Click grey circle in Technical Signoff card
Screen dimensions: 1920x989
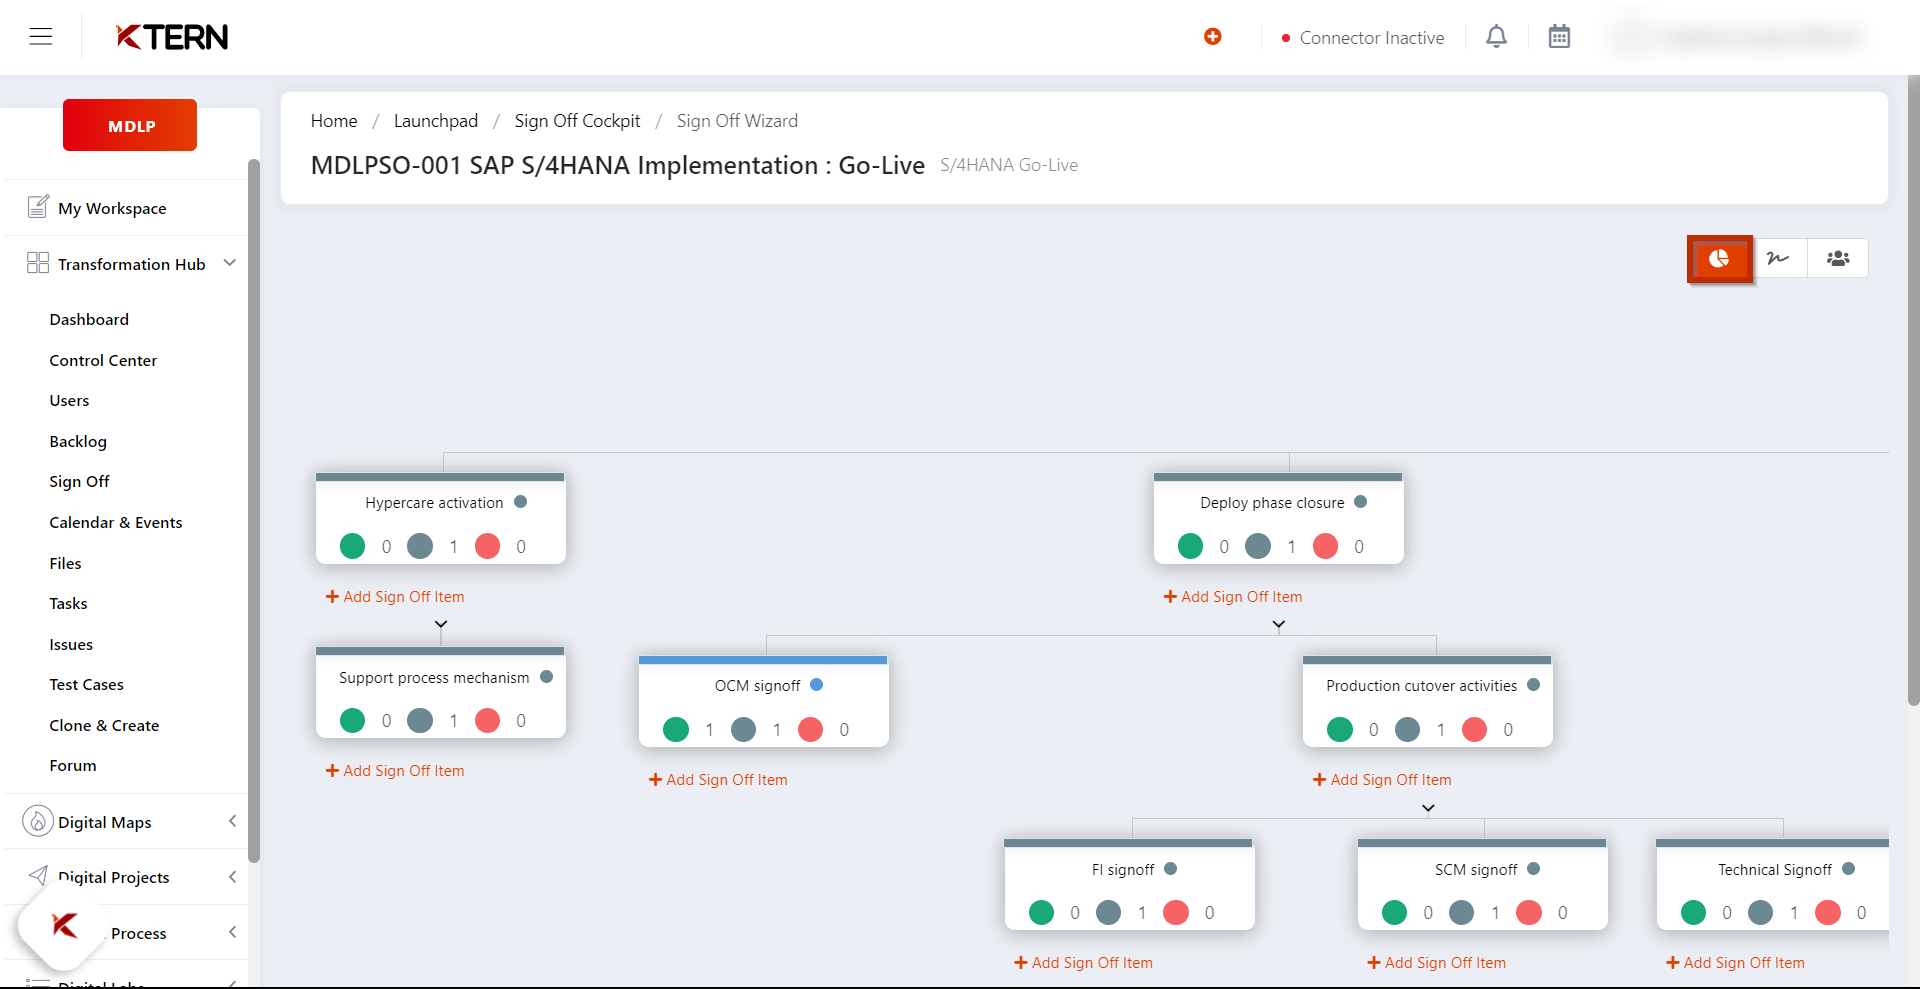click(1761, 913)
